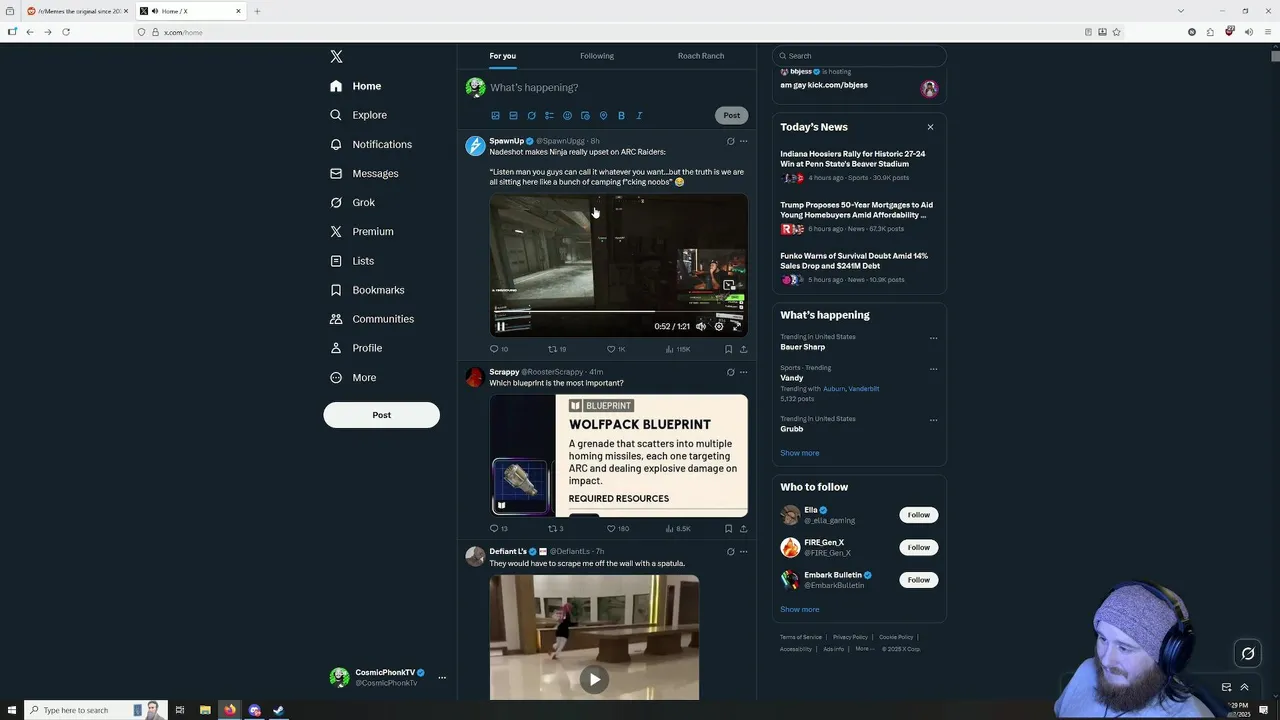View analytics of SpawnUp post

coord(678,349)
